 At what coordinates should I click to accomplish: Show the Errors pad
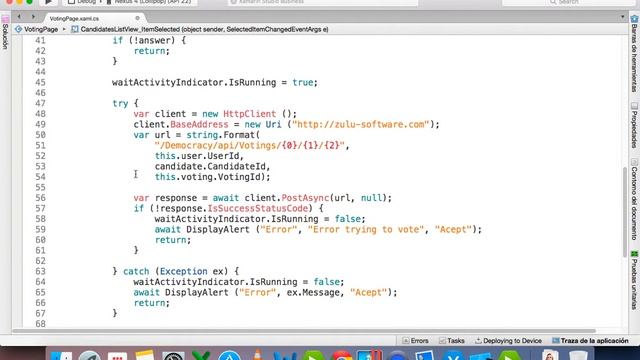click(x=415, y=341)
